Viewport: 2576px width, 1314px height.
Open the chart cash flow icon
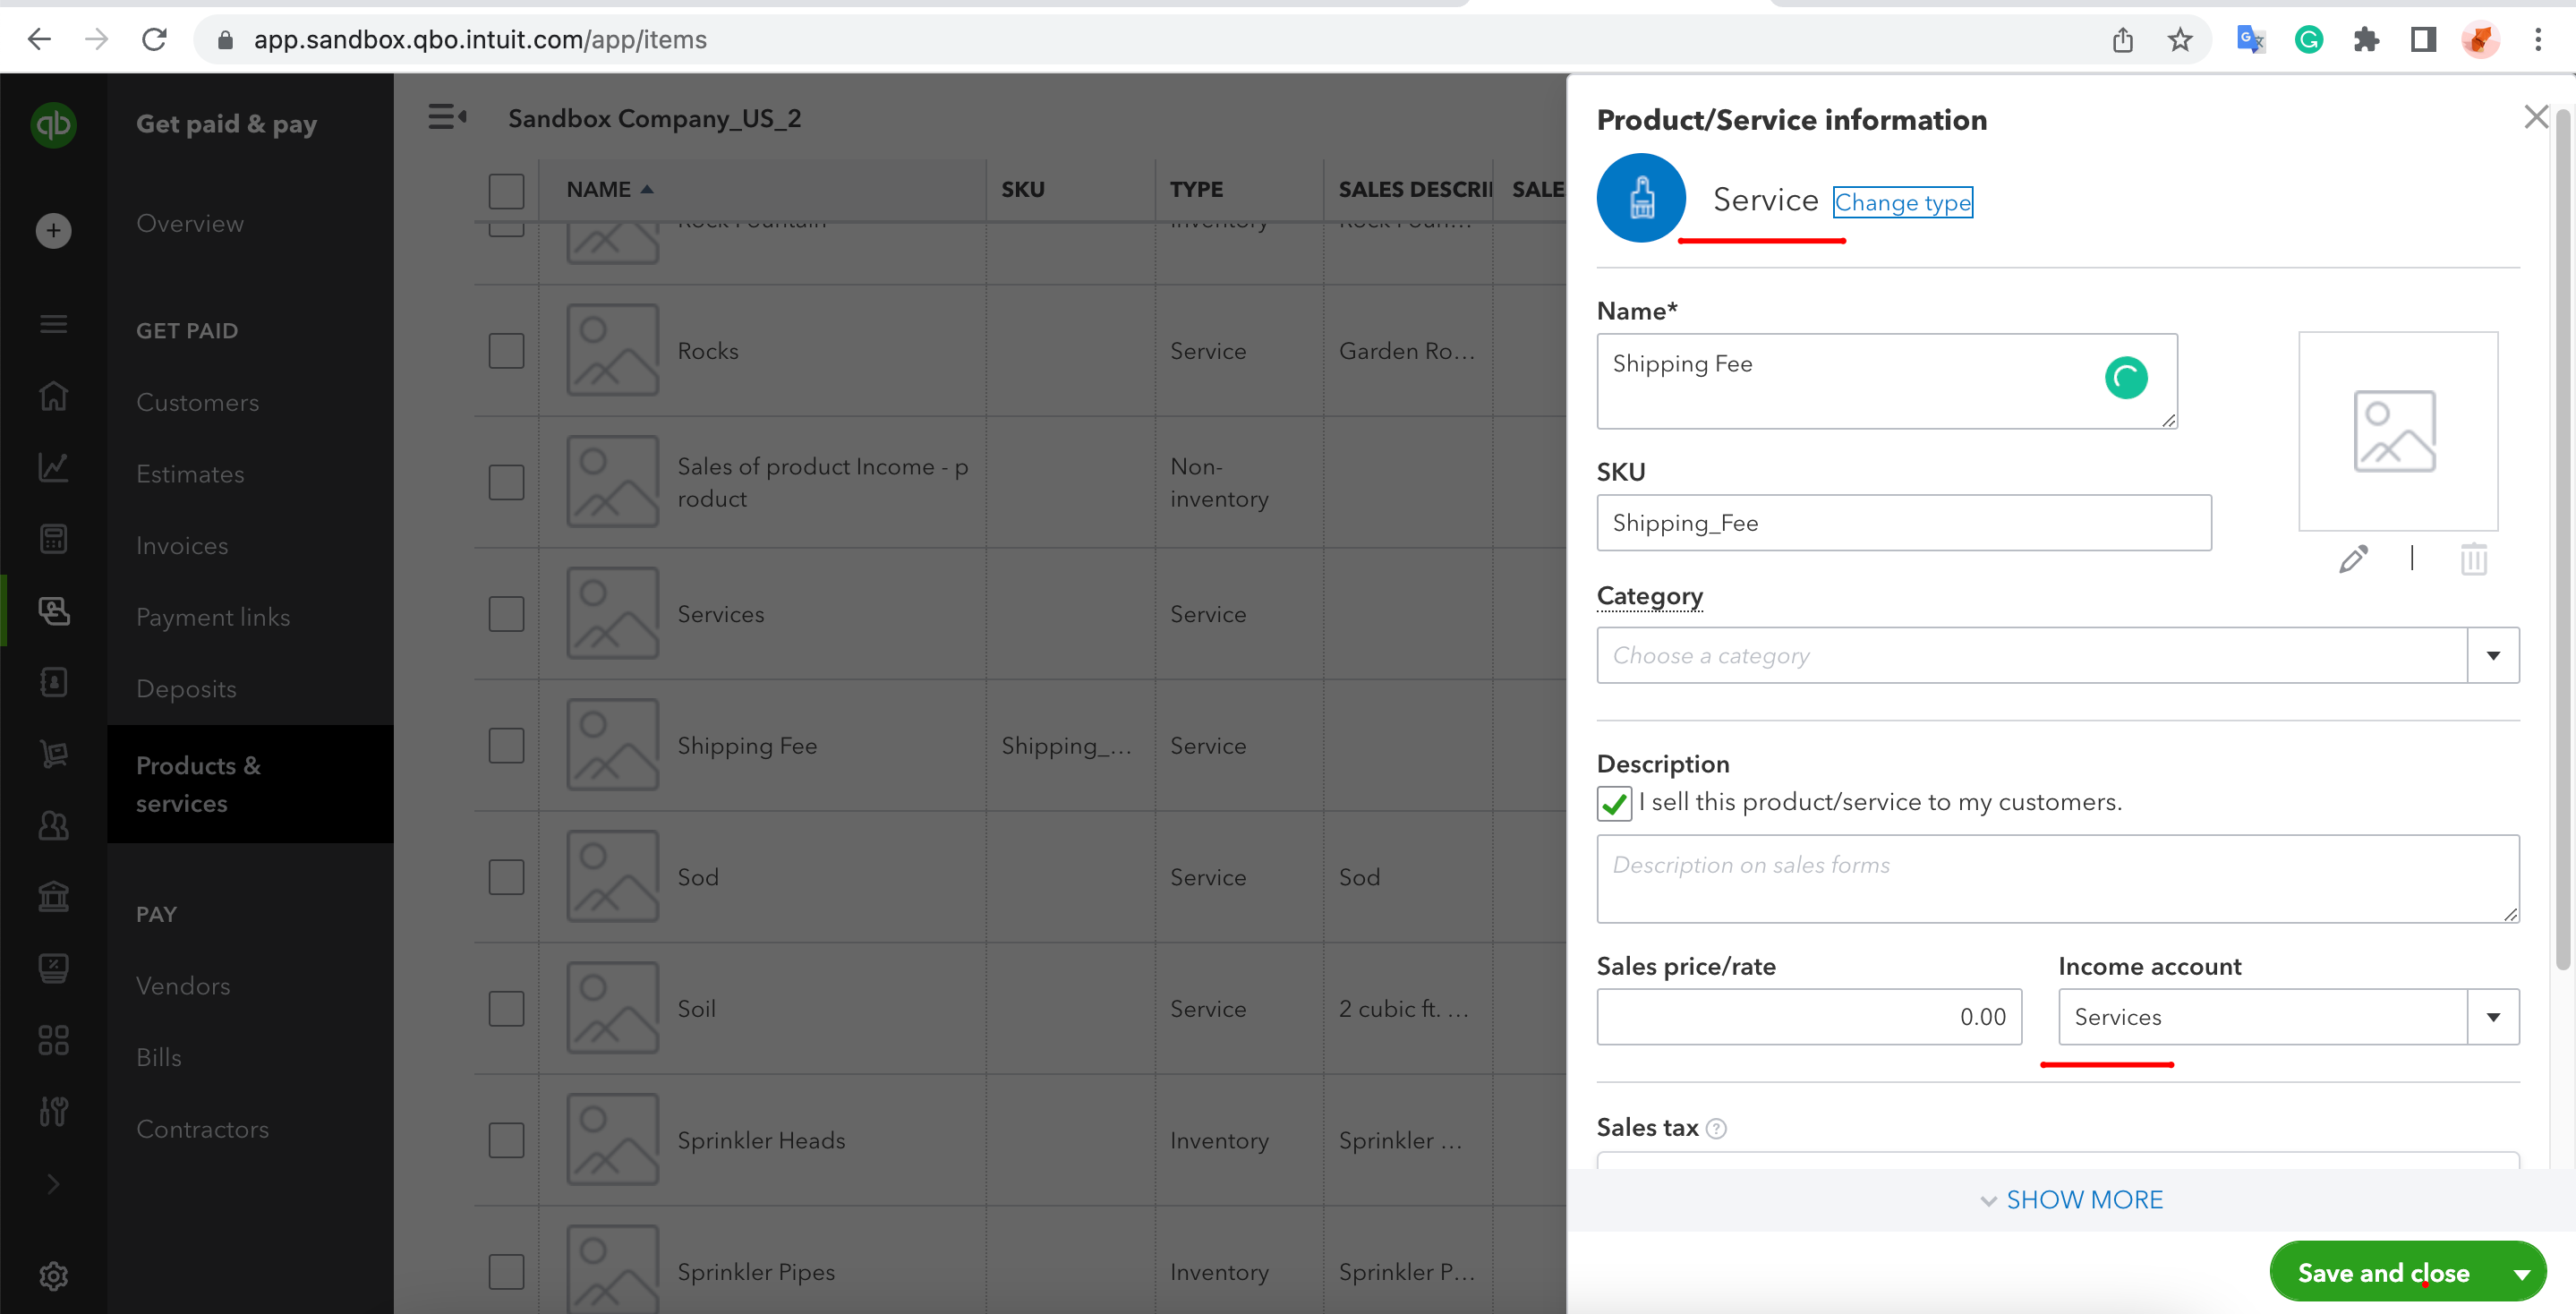pos(53,467)
